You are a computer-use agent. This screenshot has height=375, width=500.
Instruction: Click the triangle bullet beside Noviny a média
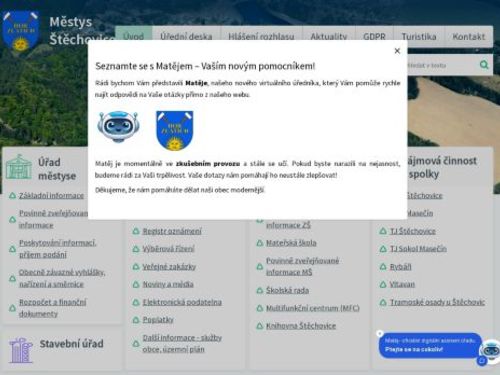click(136, 284)
